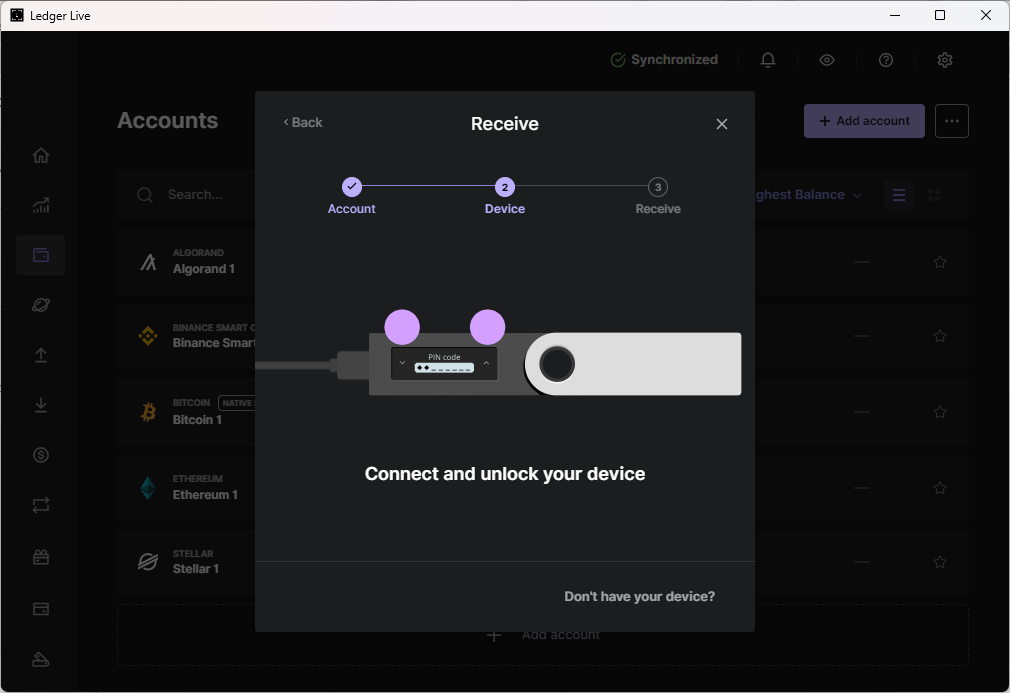Open the Algorand 1 account row
The width and height of the screenshot is (1010, 693).
pos(542,262)
